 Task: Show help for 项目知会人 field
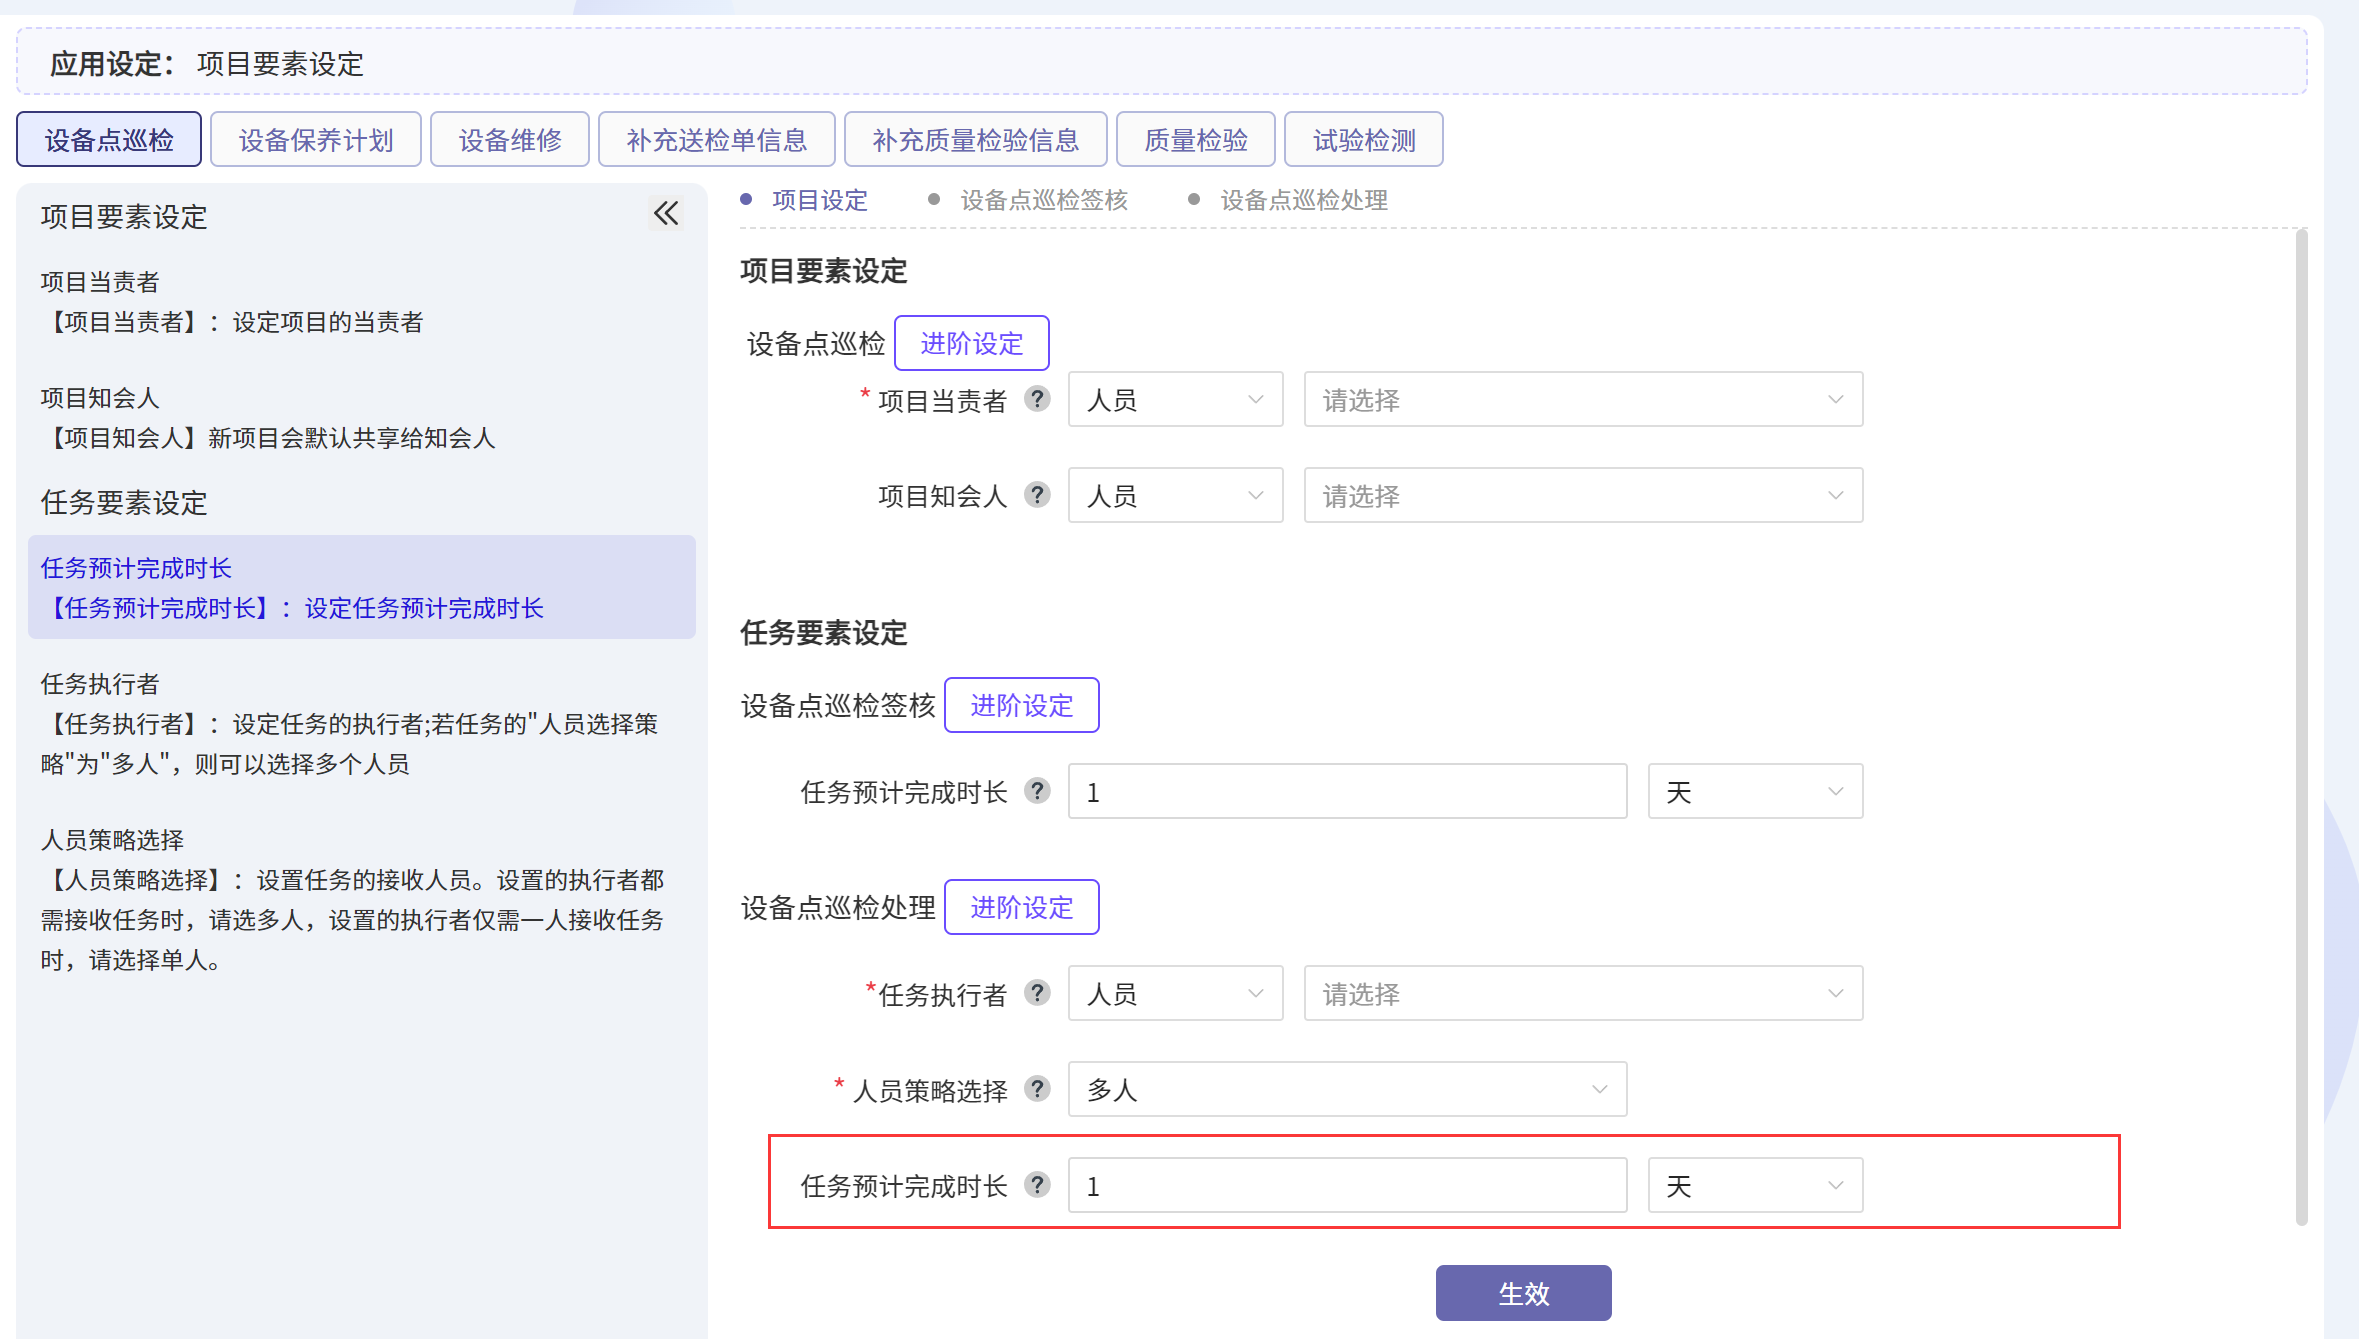[1037, 495]
